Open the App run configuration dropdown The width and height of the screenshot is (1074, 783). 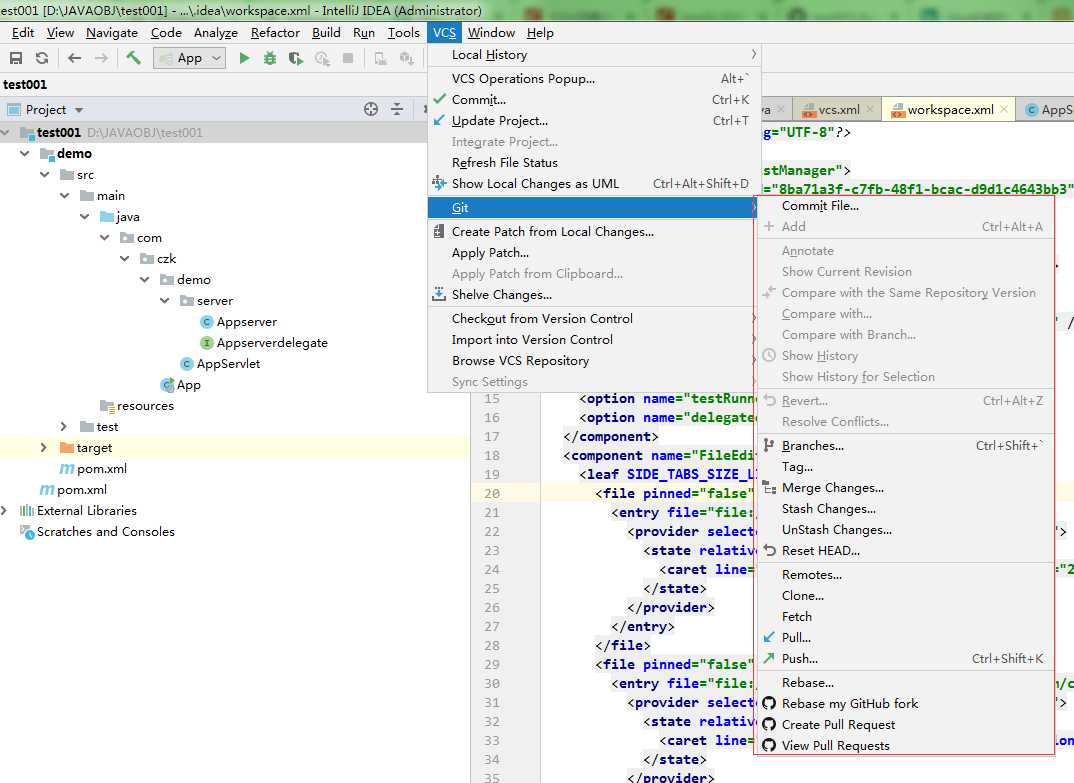(189, 58)
